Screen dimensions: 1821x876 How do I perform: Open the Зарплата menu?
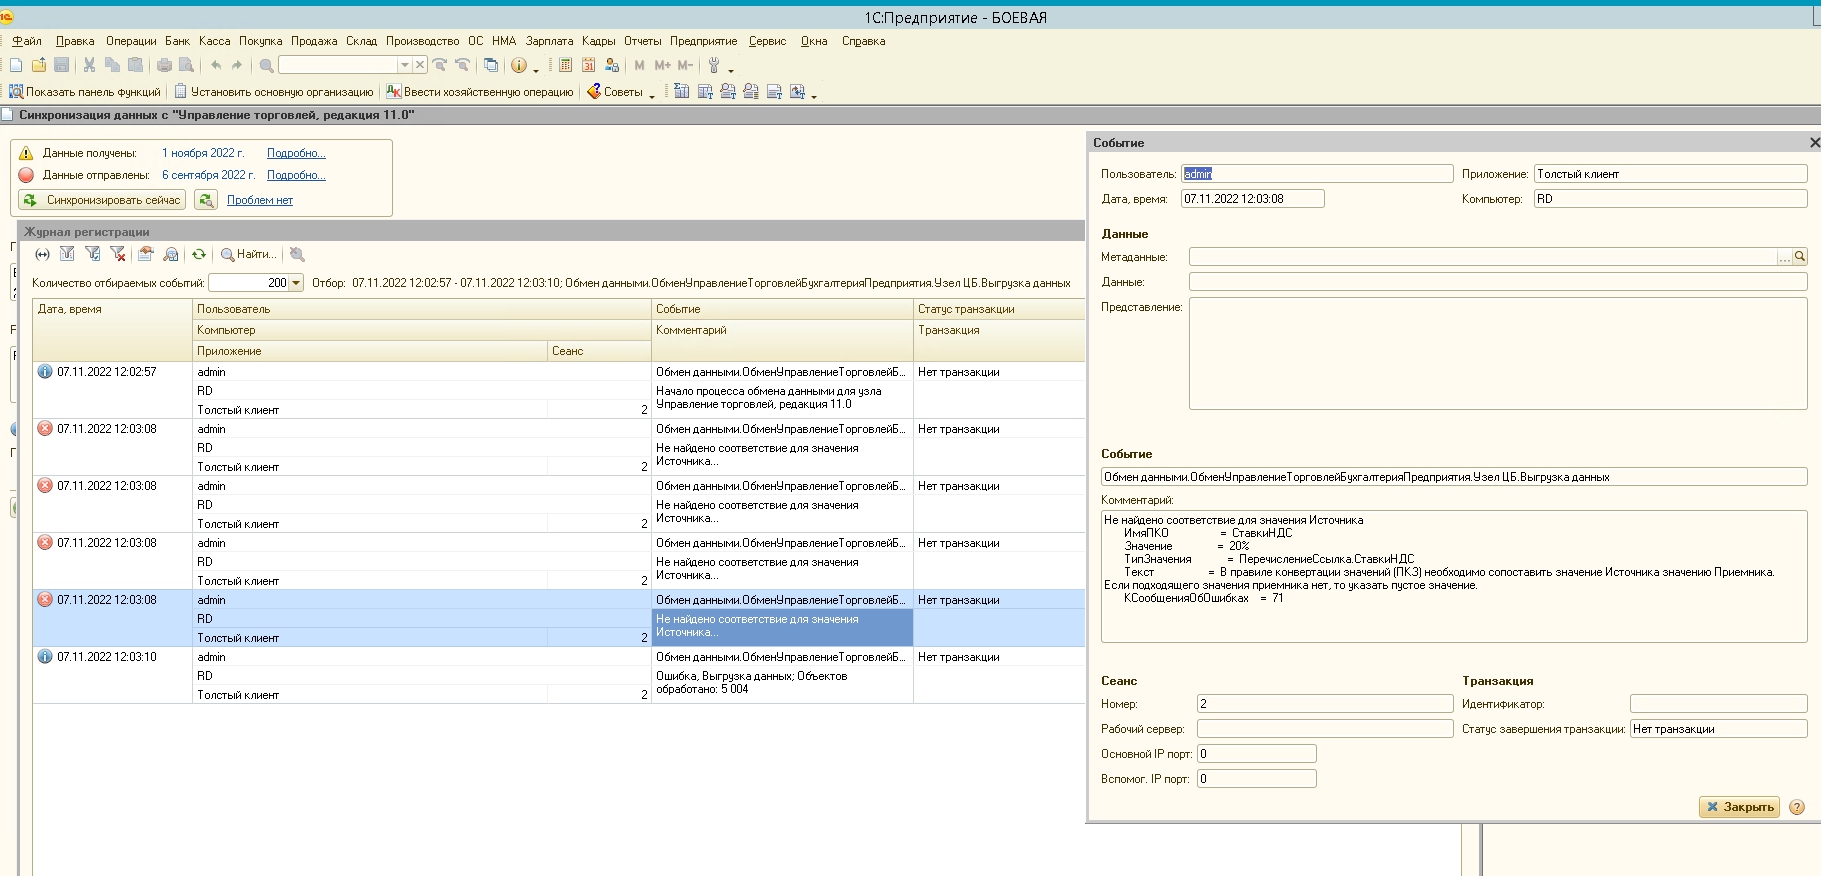tap(549, 41)
